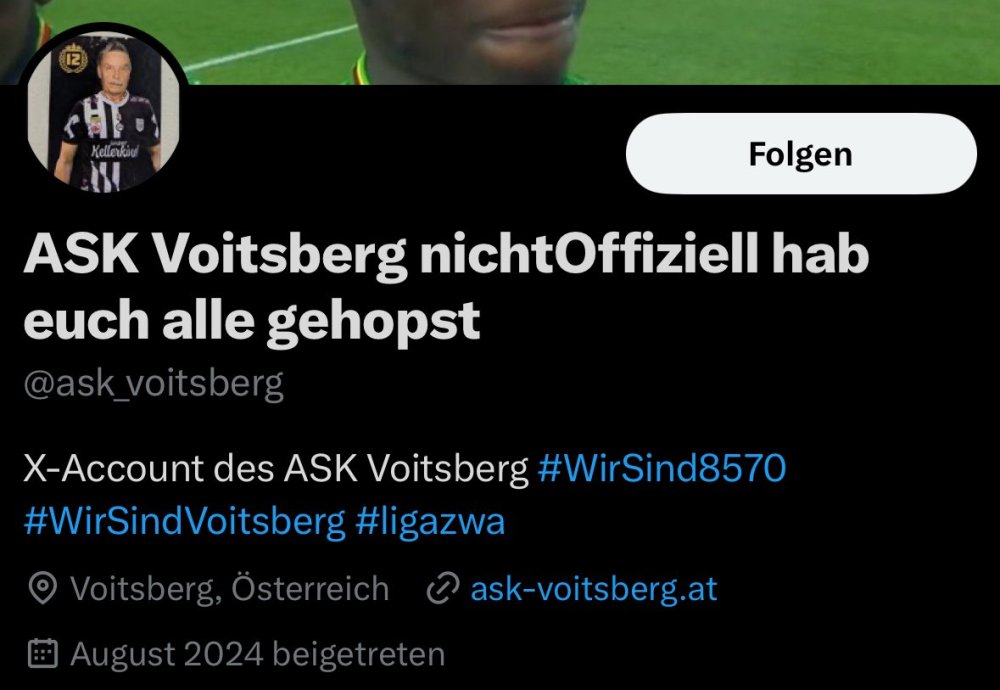Tap the Folgen button
This screenshot has height=690, width=1000.
click(801, 154)
